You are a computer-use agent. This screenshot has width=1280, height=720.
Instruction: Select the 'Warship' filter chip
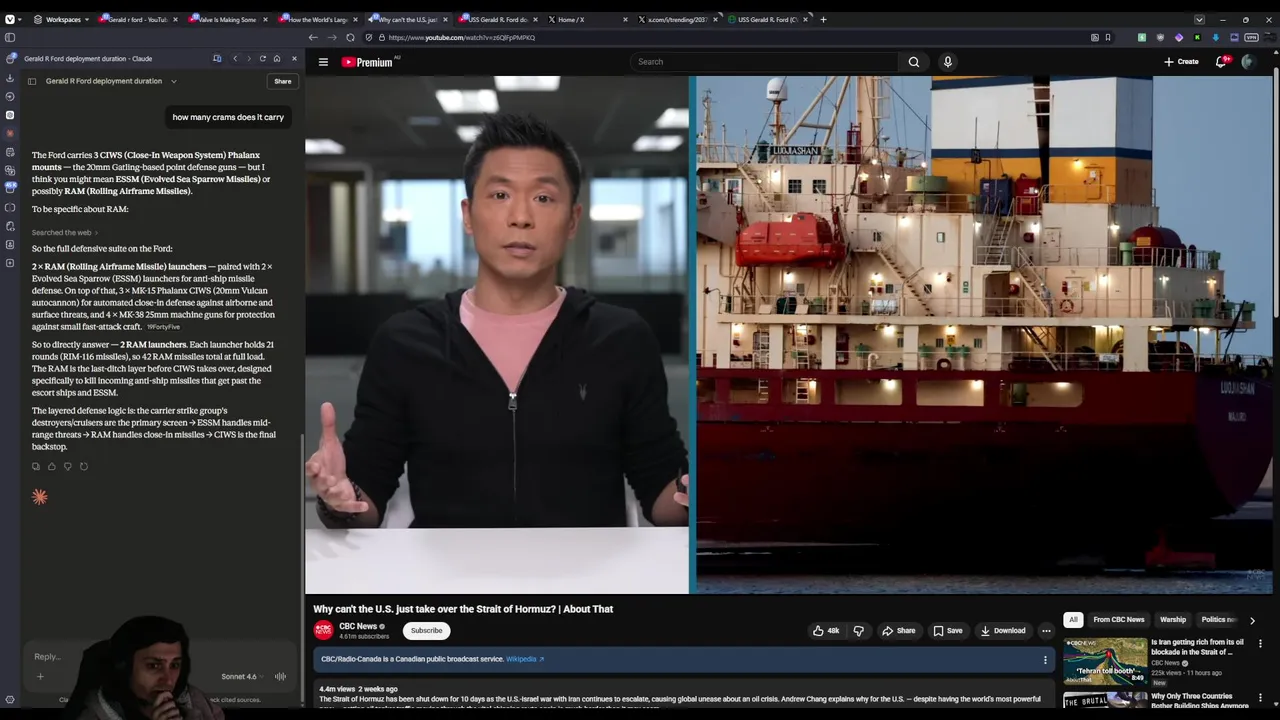click(x=1173, y=620)
